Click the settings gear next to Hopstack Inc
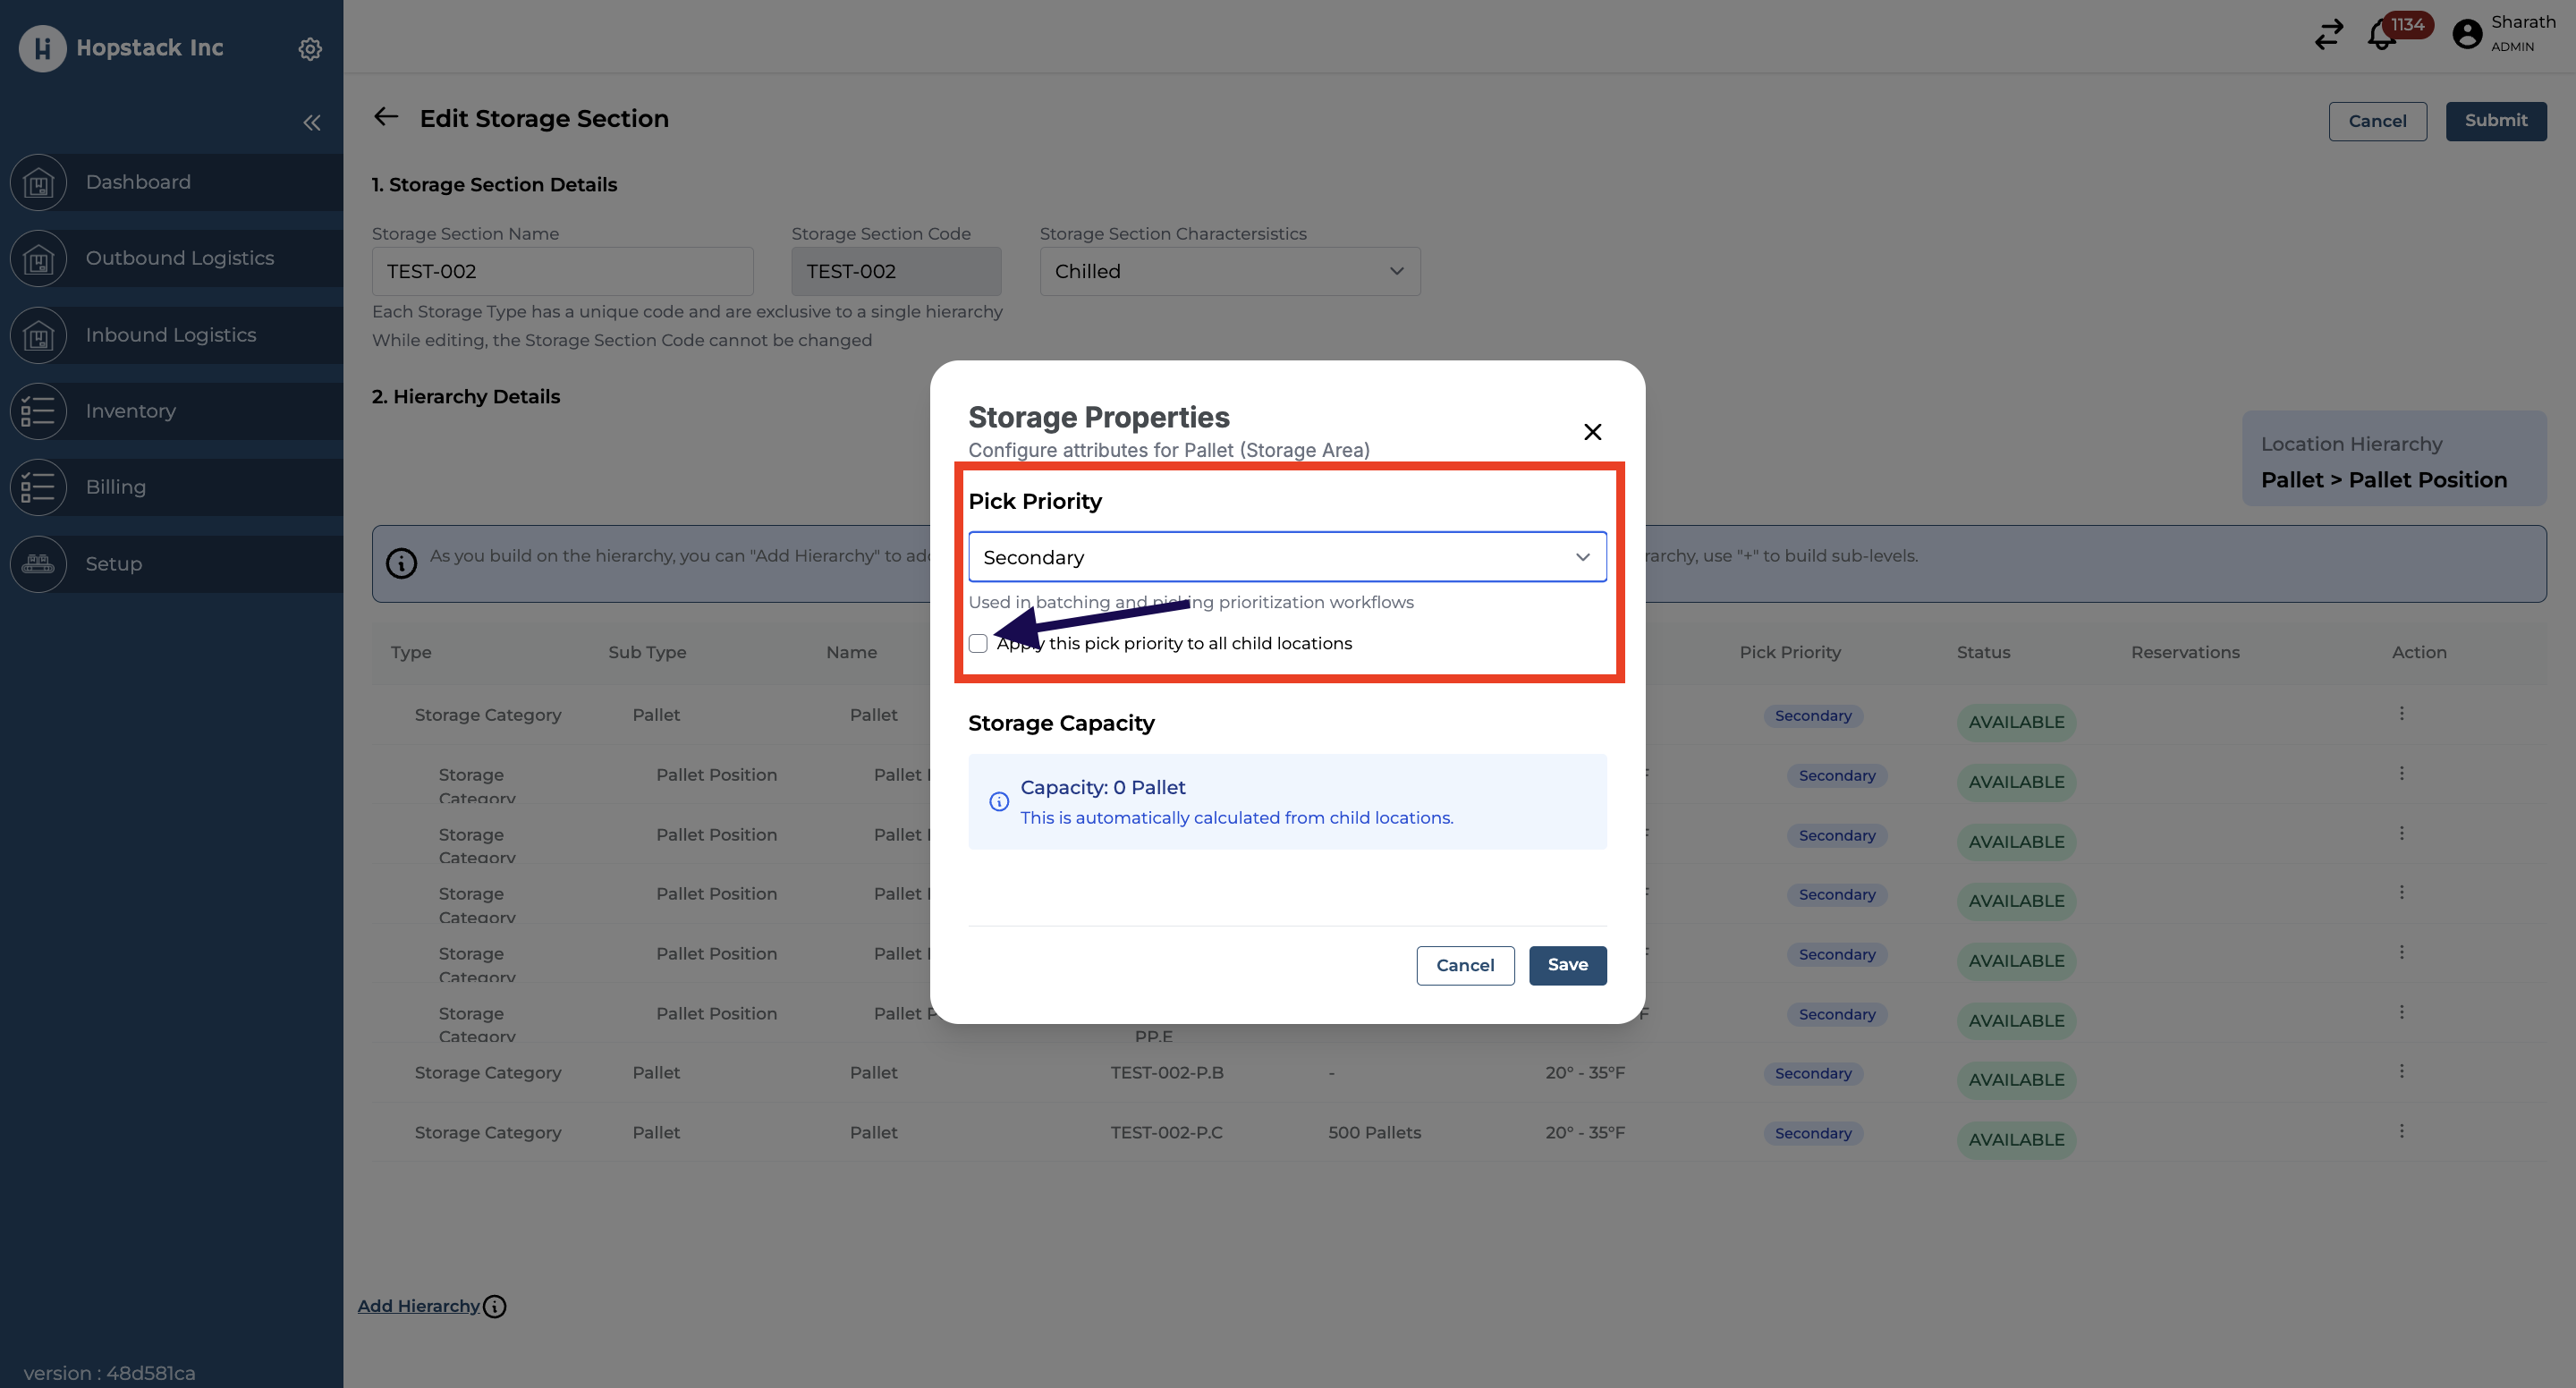Image resolution: width=2576 pixels, height=1388 pixels. point(310,48)
